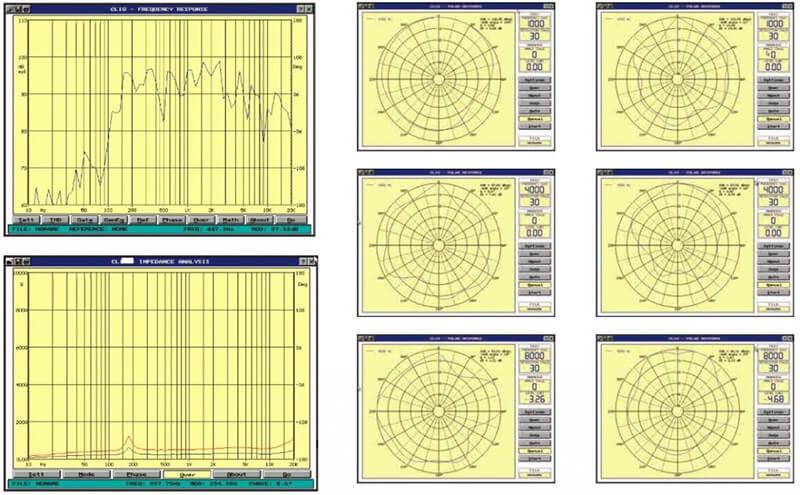The height and width of the screenshot is (495, 800).
Task: Toggle highlighted Over button in Impedance Analysis
Action: pyautogui.click(x=187, y=475)
